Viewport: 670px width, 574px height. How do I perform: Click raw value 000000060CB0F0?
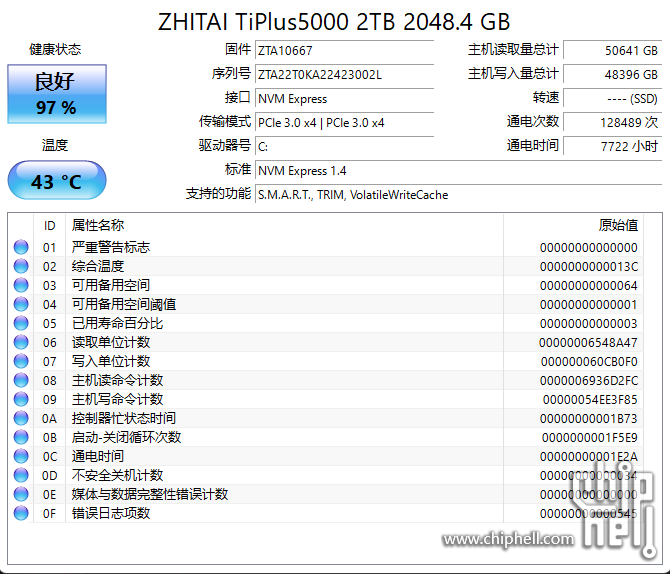point(589,362)
